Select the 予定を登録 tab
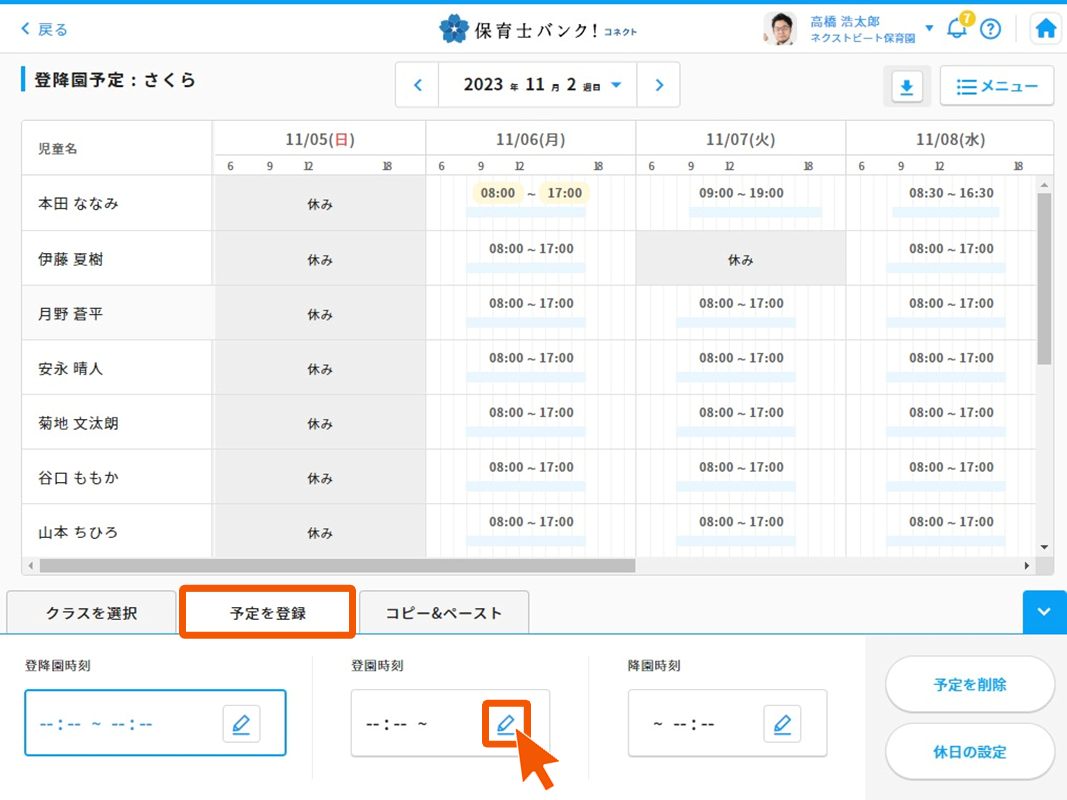Viewport: 1067px width, 800px height. tap(267, 613)
